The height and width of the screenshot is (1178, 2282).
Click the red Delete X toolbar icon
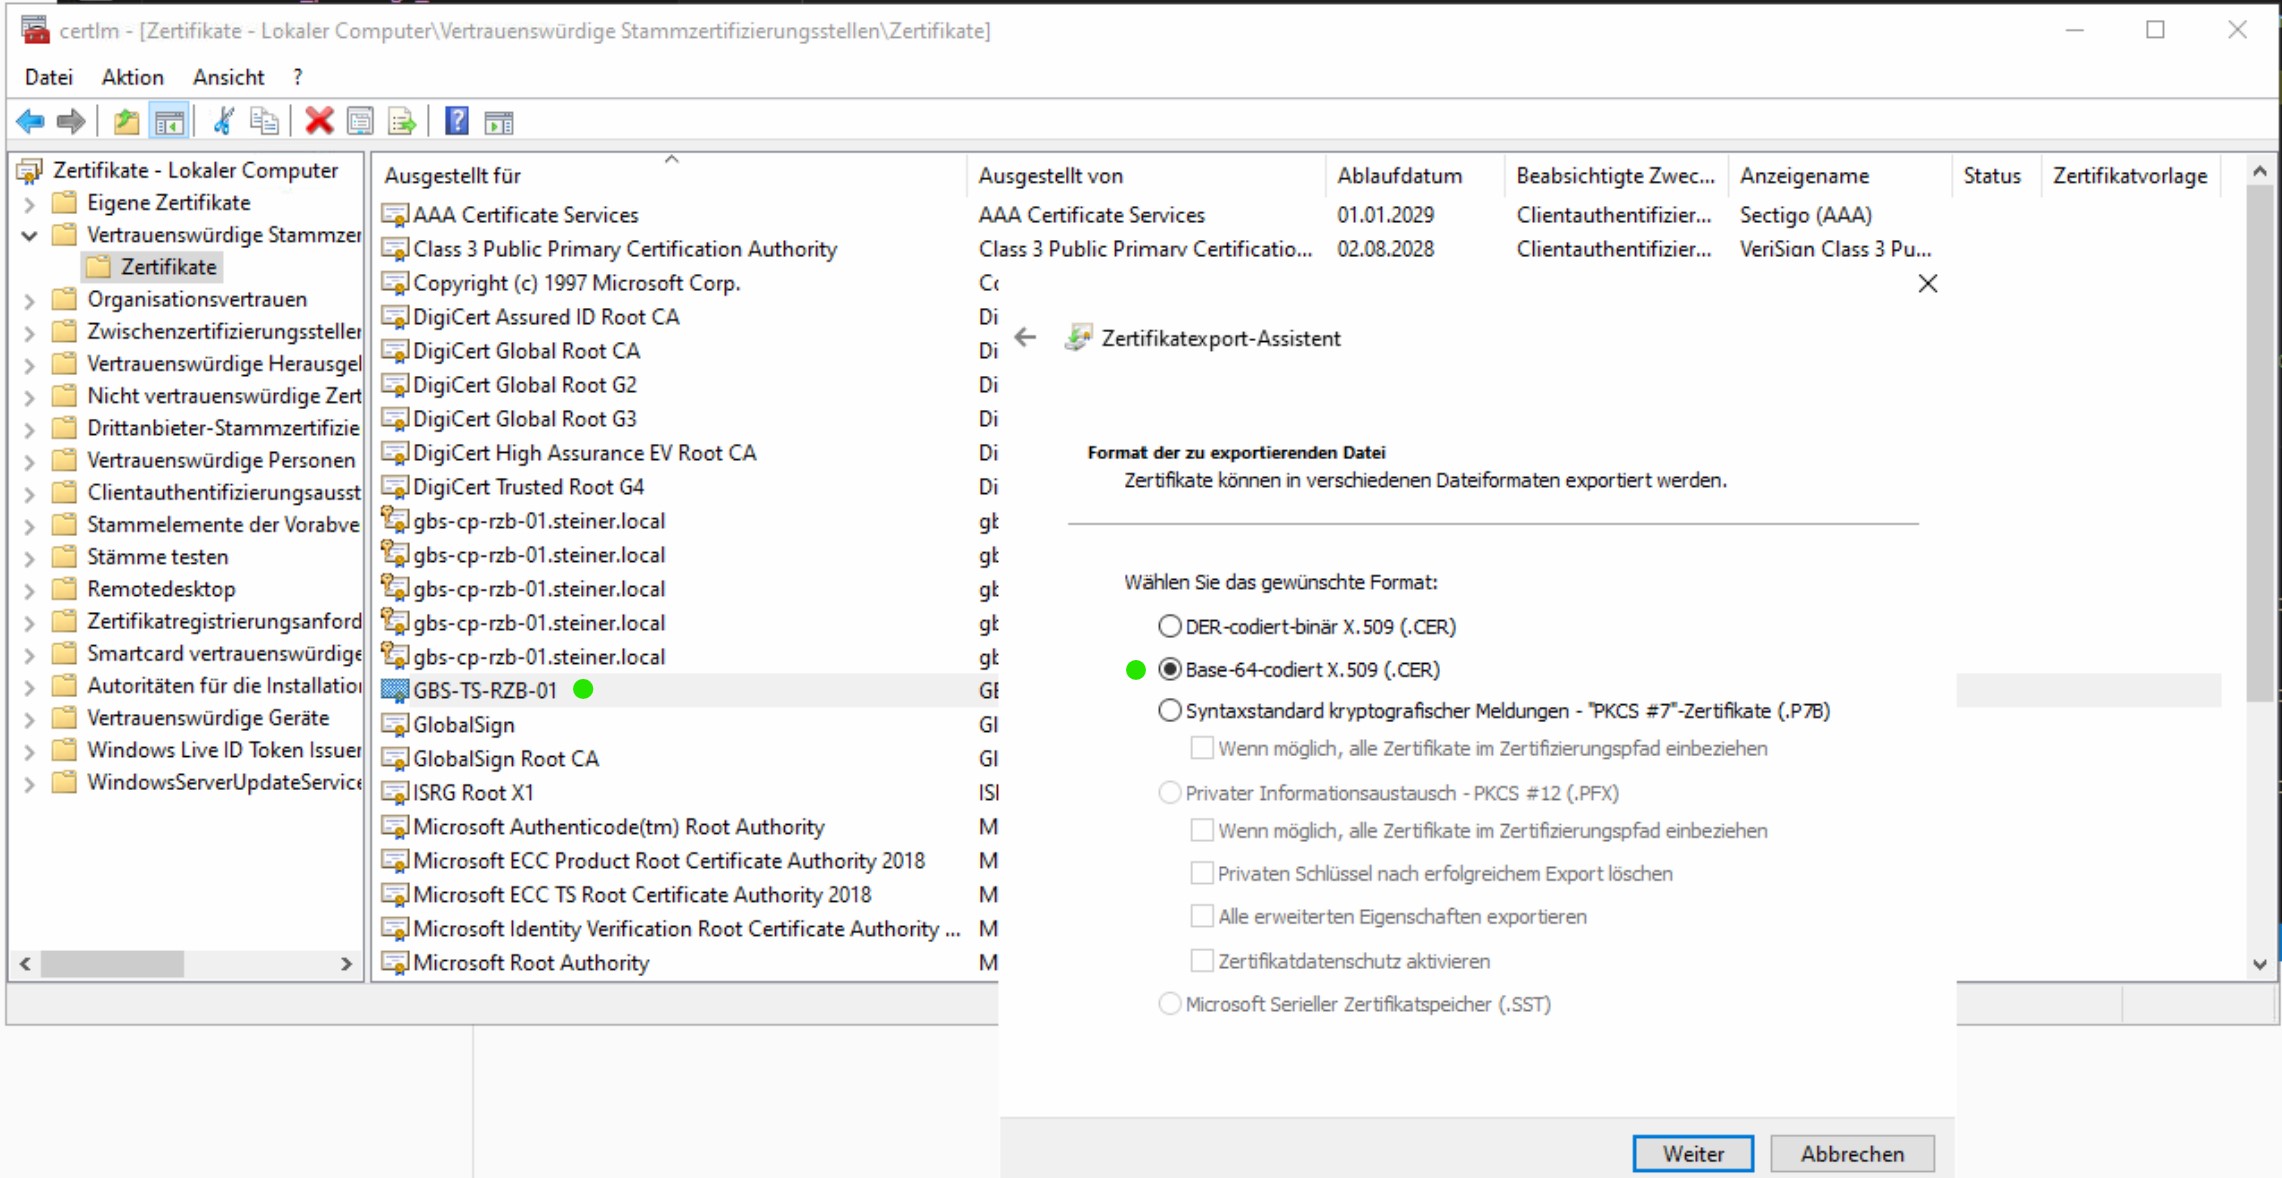319,122
